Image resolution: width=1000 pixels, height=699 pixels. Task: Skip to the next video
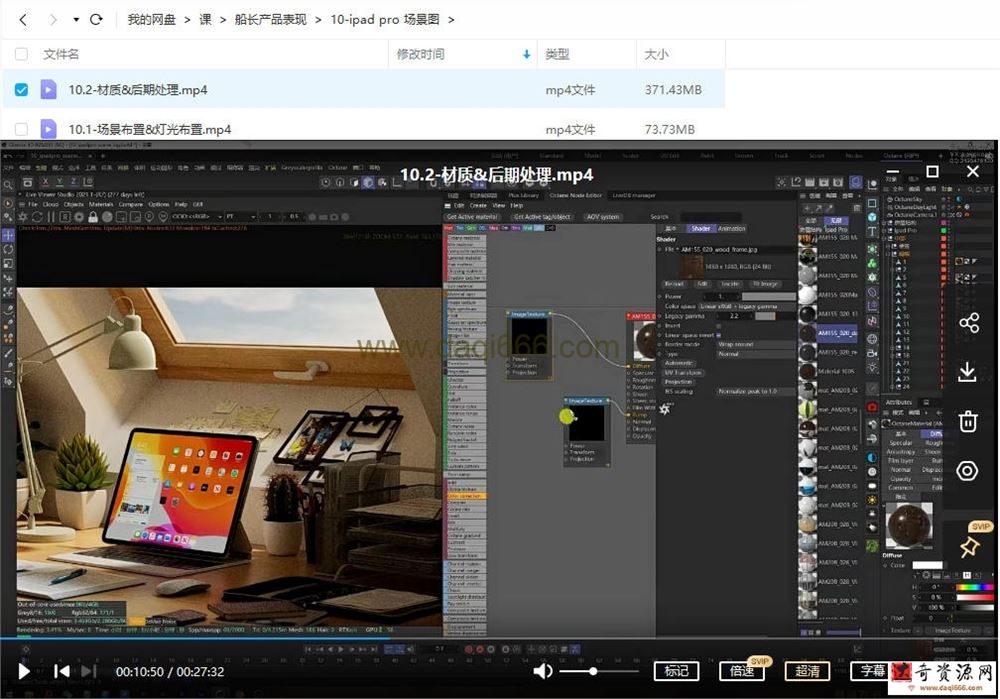pos(89,671)
